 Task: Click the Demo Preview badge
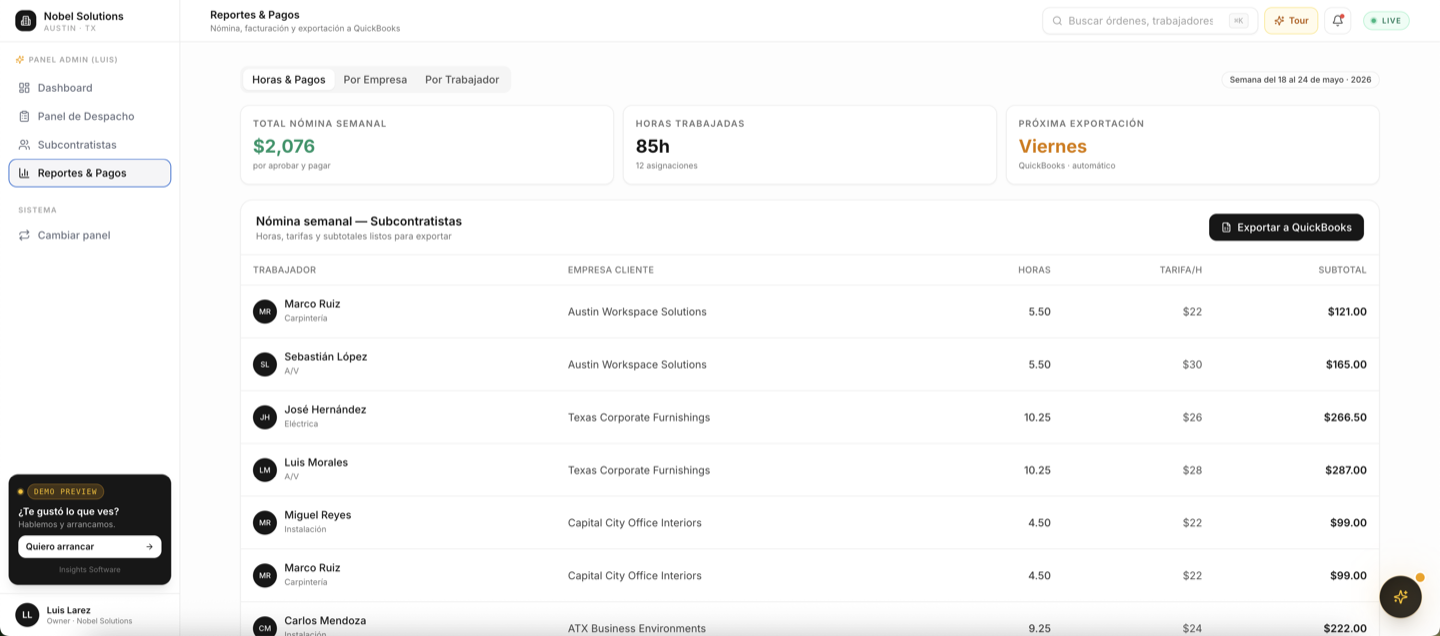pos(65,492)
